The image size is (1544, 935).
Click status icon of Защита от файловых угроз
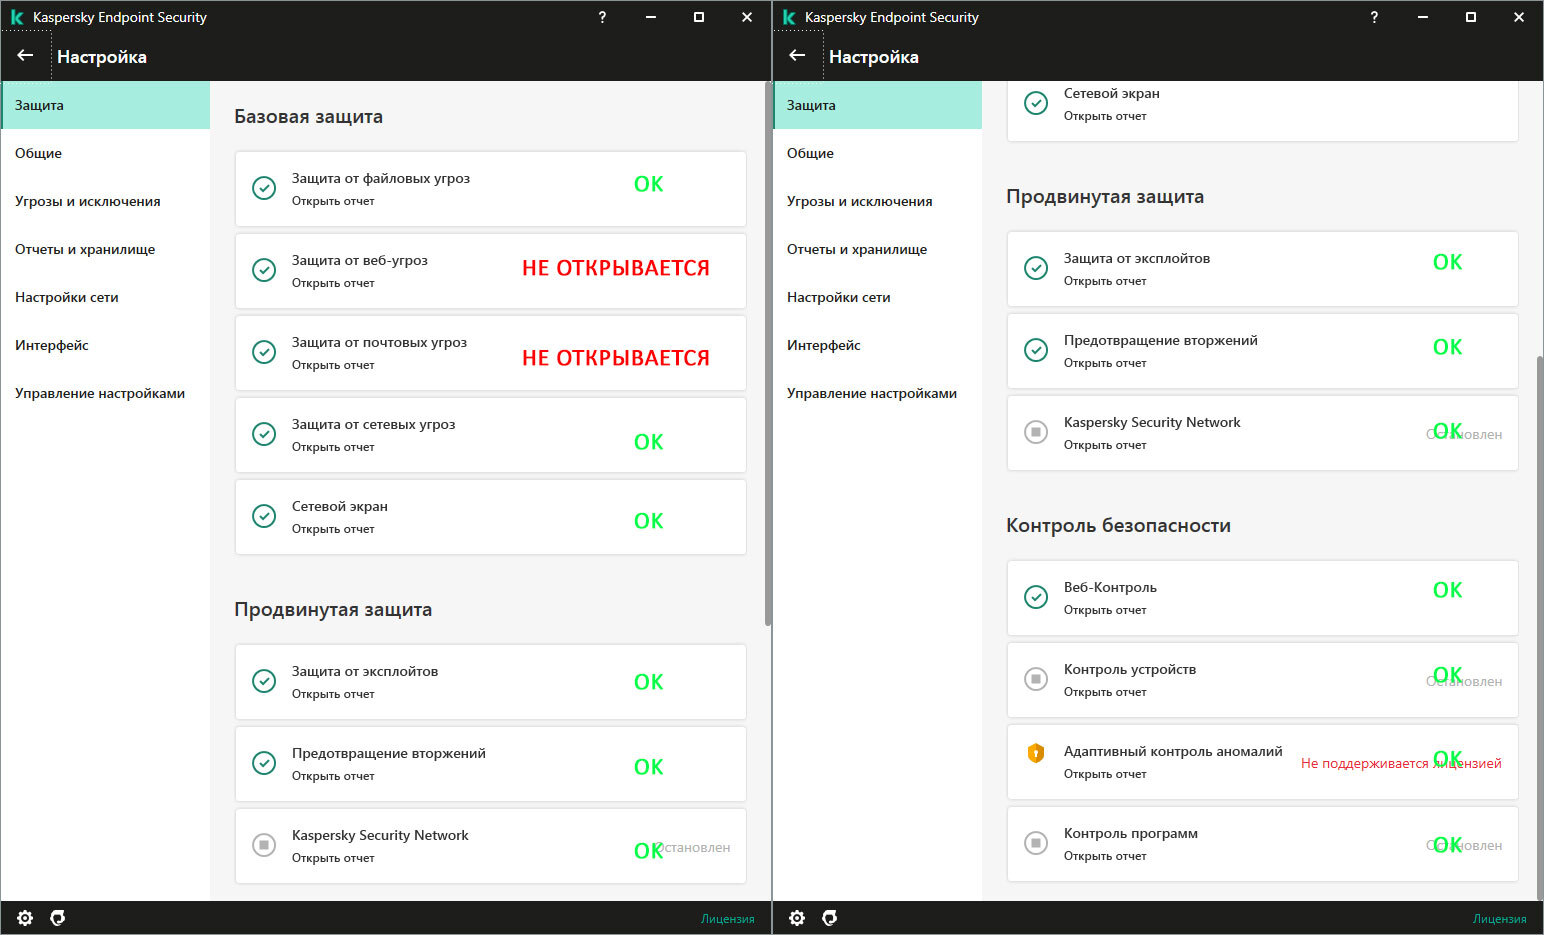click(x=264, y=188)
